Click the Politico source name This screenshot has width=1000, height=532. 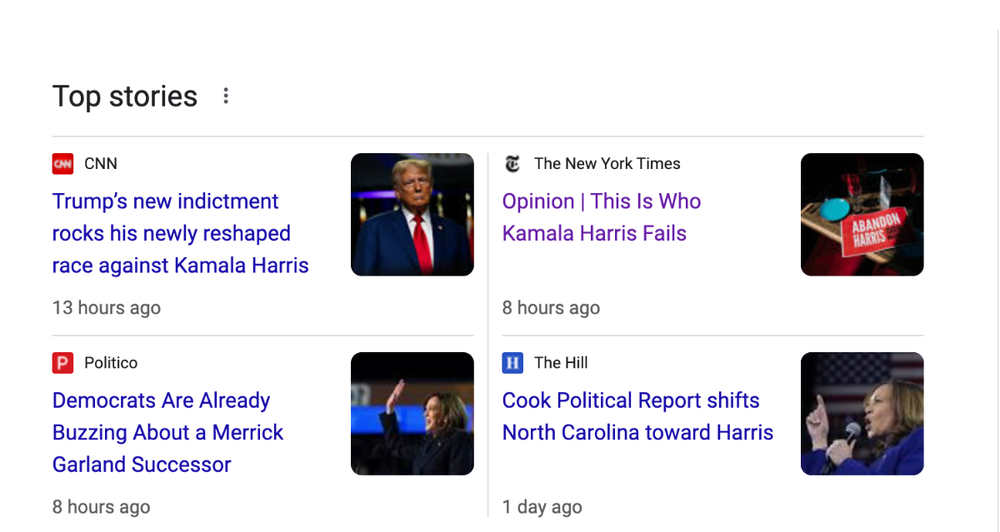click(111, 363)
